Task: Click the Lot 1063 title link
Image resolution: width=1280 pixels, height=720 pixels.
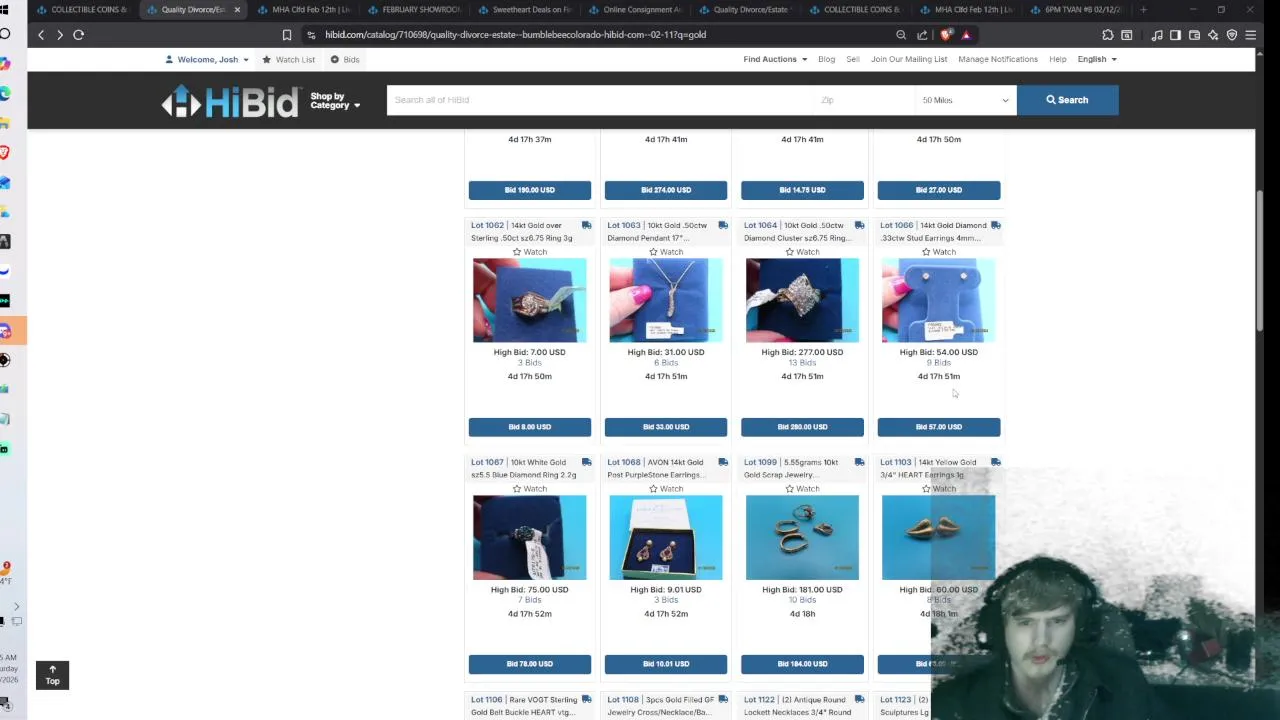Action: coord(659,231)
